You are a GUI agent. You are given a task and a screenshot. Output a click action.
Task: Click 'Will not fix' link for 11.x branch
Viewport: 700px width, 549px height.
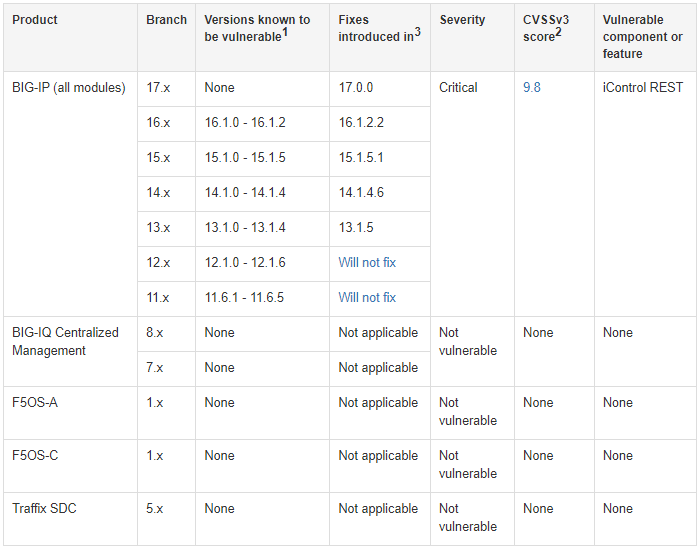(x=367, y=298)
